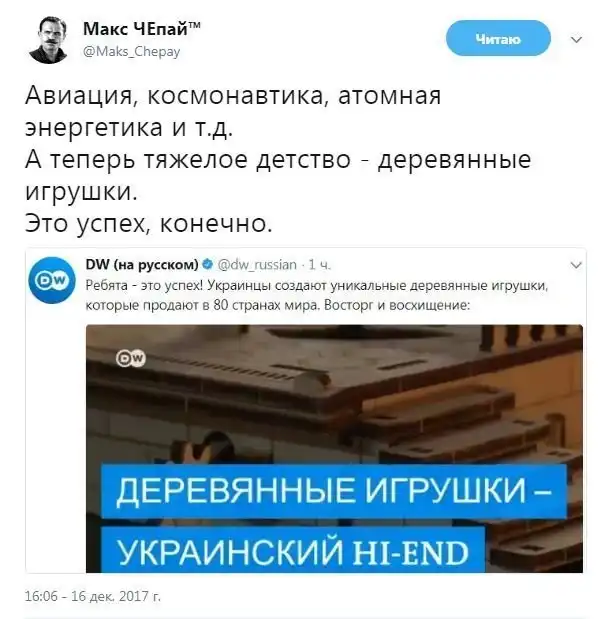Screen dimensions: 615x619
Task: Click Макс ЧЕпай profile avatar
Action: [49, 40]
